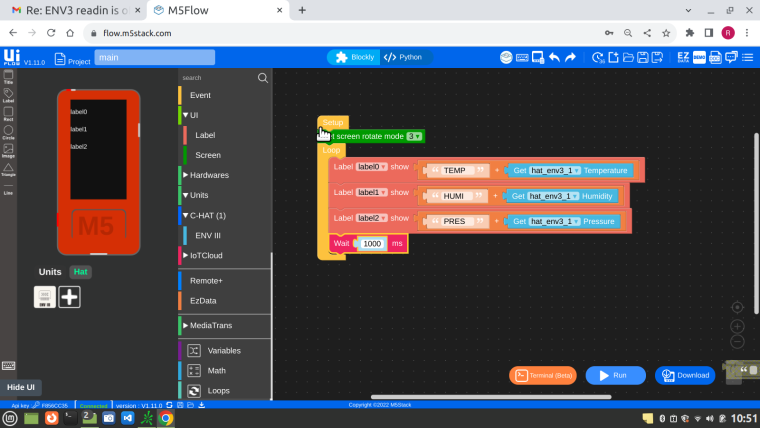
Task: Switch to the Gmail ENV3 browser tab
Action: 77,10
